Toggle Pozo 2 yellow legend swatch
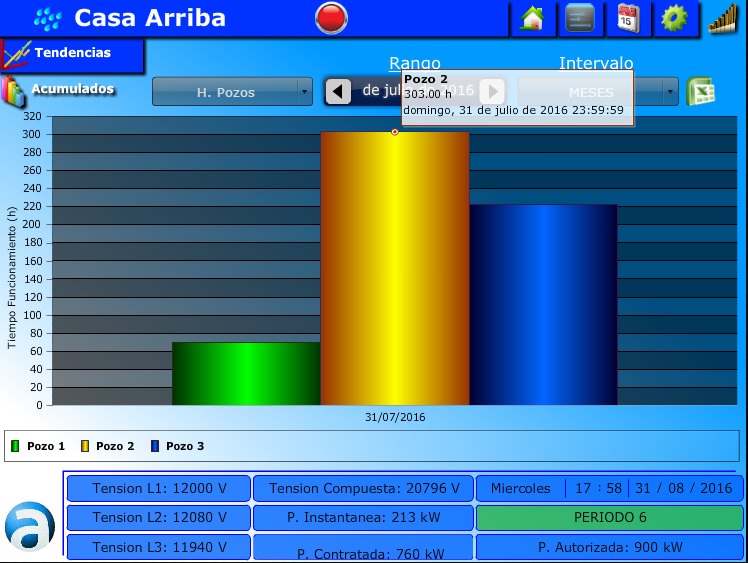The width and height of the screenshot is (748, 563). (x=85, y=446)
